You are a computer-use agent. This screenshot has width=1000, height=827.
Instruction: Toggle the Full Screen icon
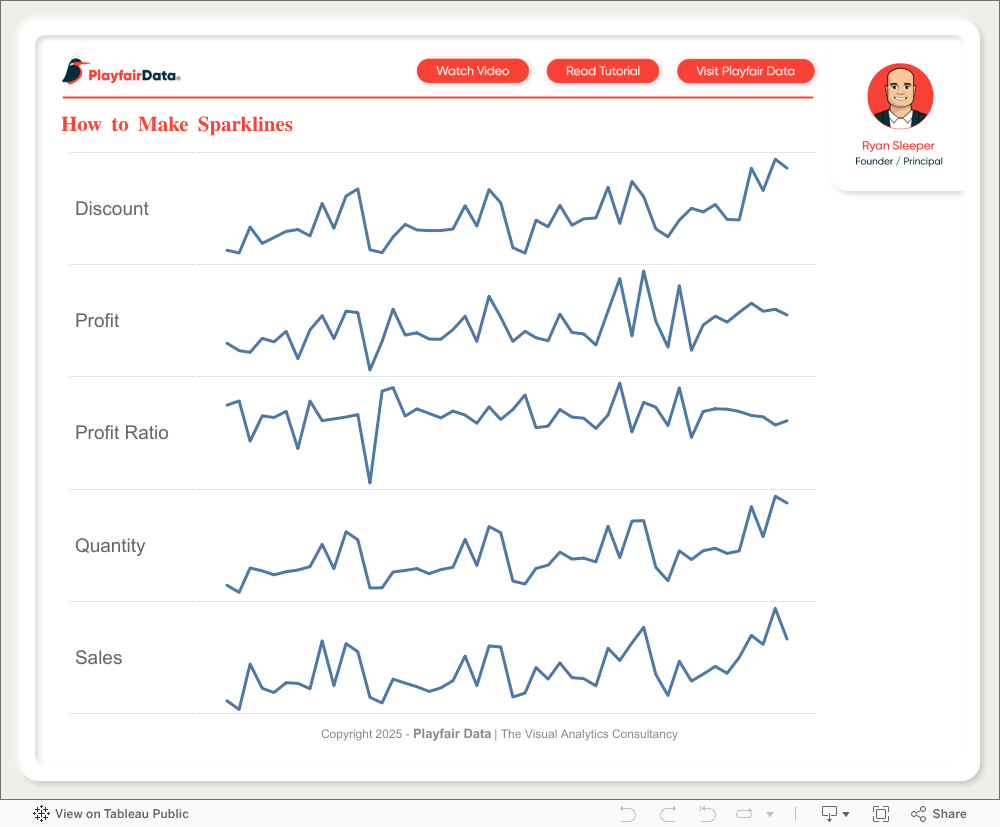(881, 814)
